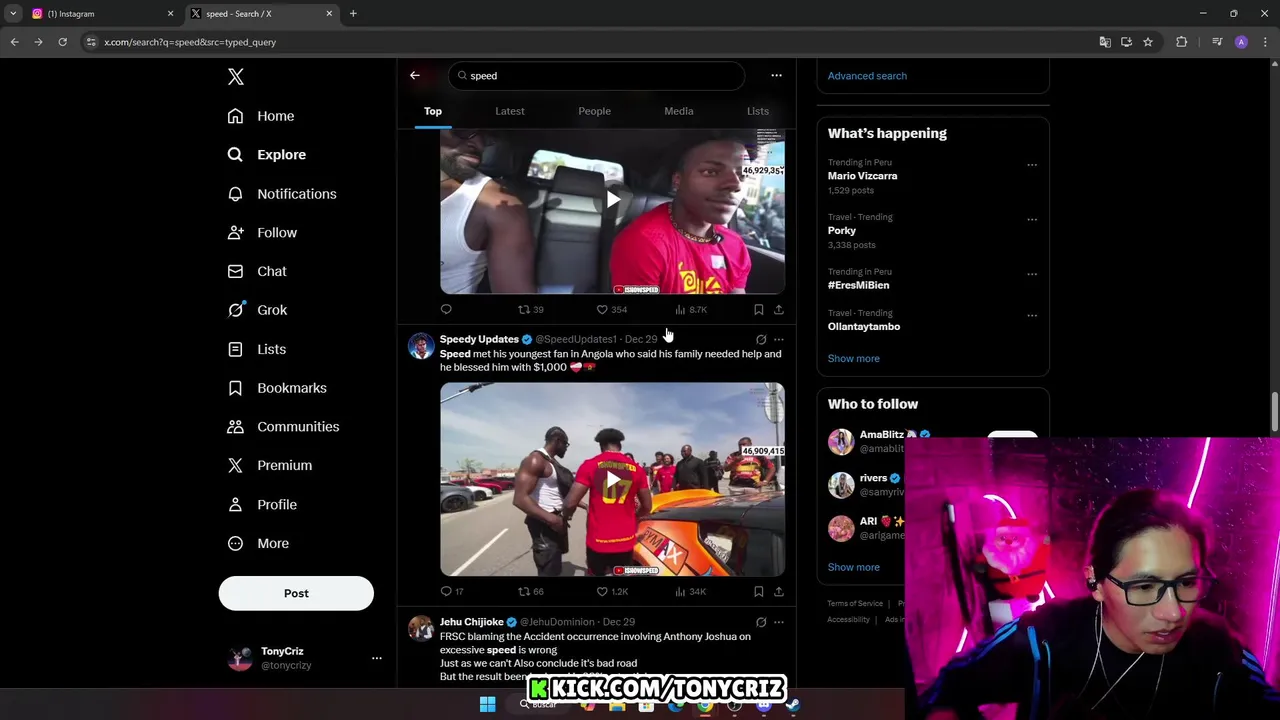Open the Advanced search link

coord(867,76)
